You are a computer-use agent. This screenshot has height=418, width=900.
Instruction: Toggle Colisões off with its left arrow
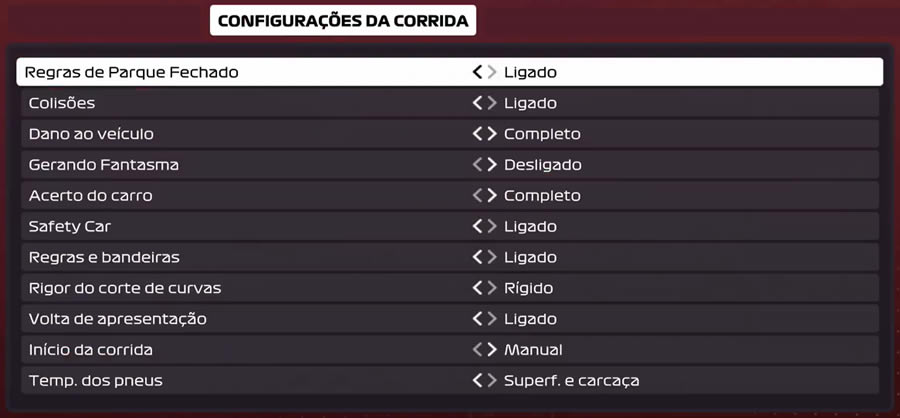478,103
